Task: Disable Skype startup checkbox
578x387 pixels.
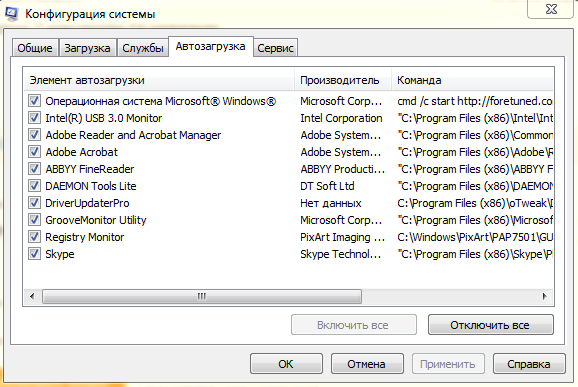Action: [34, 254]
